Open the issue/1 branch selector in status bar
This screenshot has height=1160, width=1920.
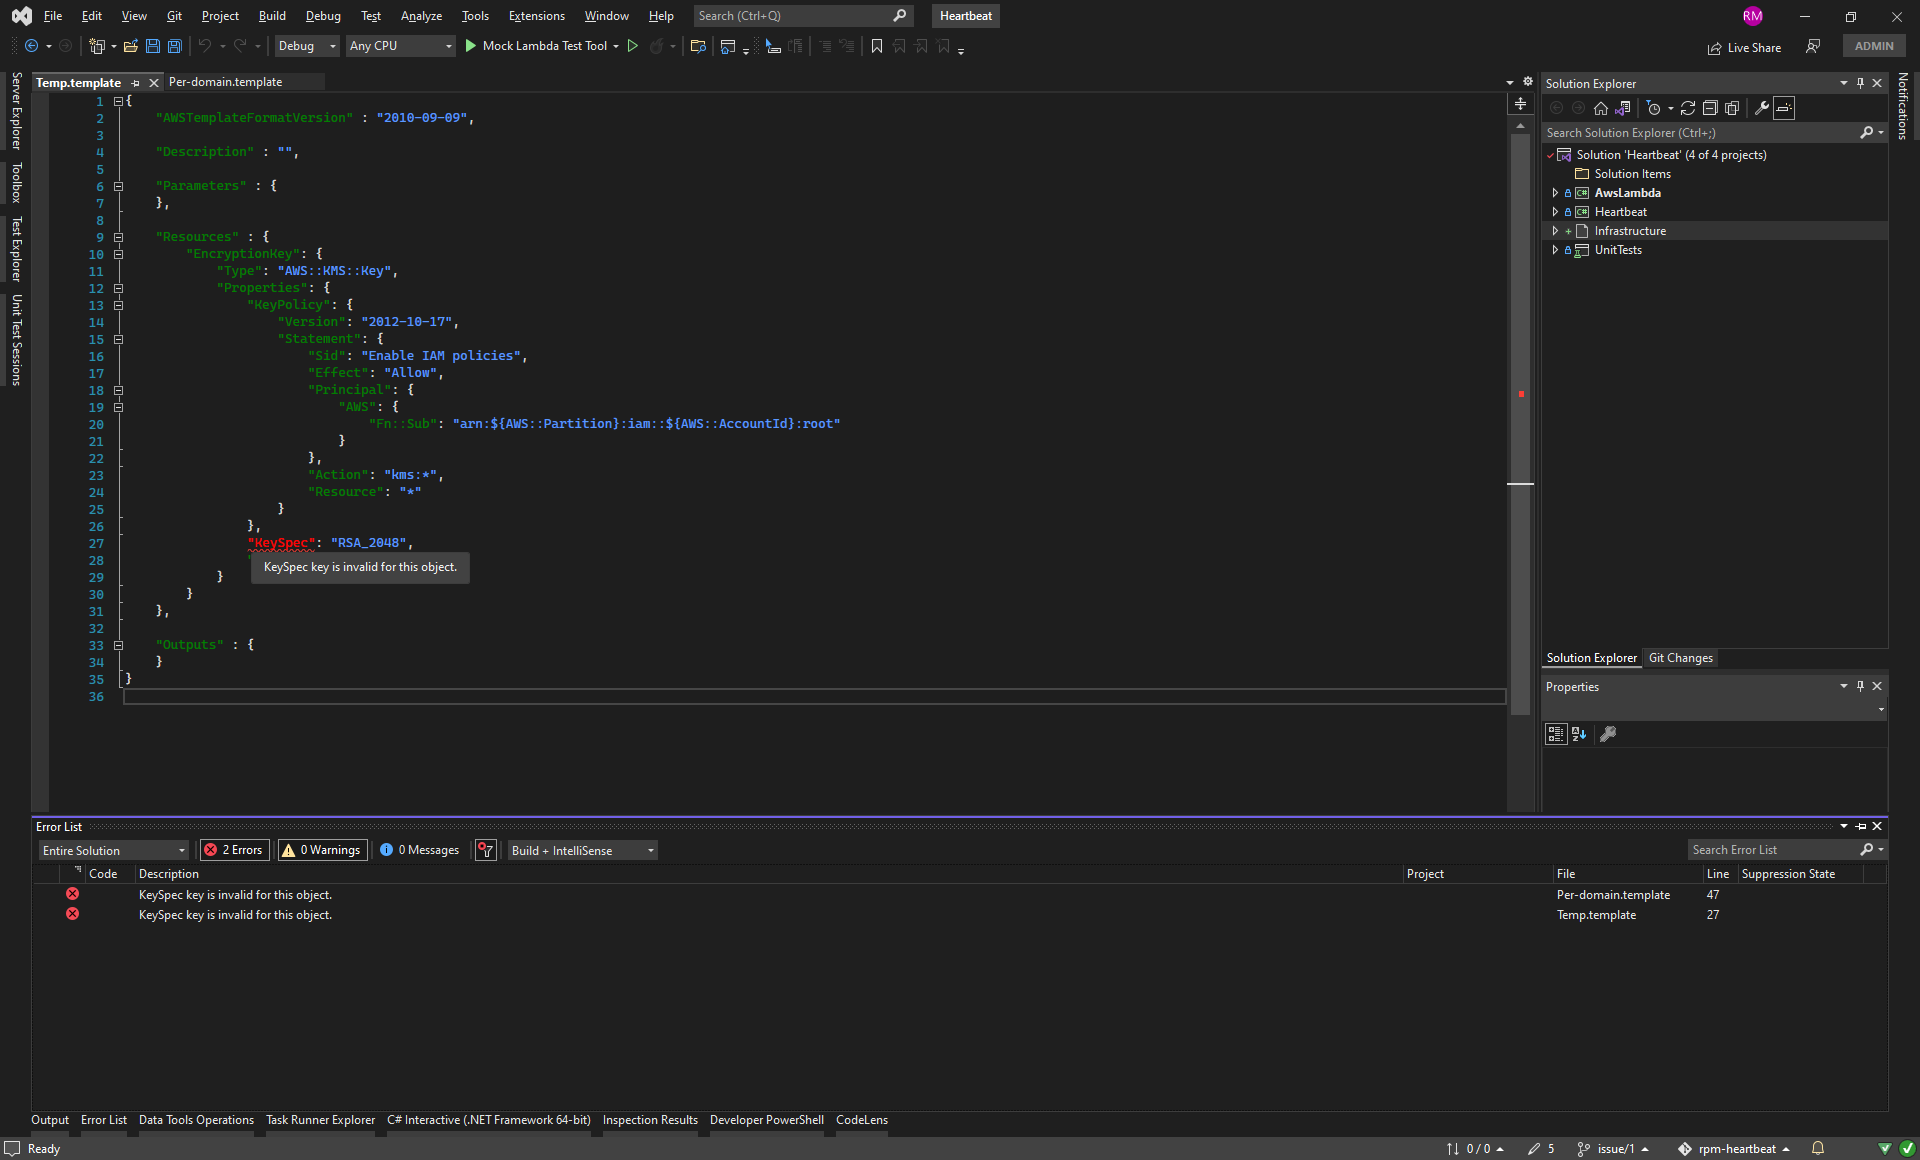(x=1613, y=1149)
